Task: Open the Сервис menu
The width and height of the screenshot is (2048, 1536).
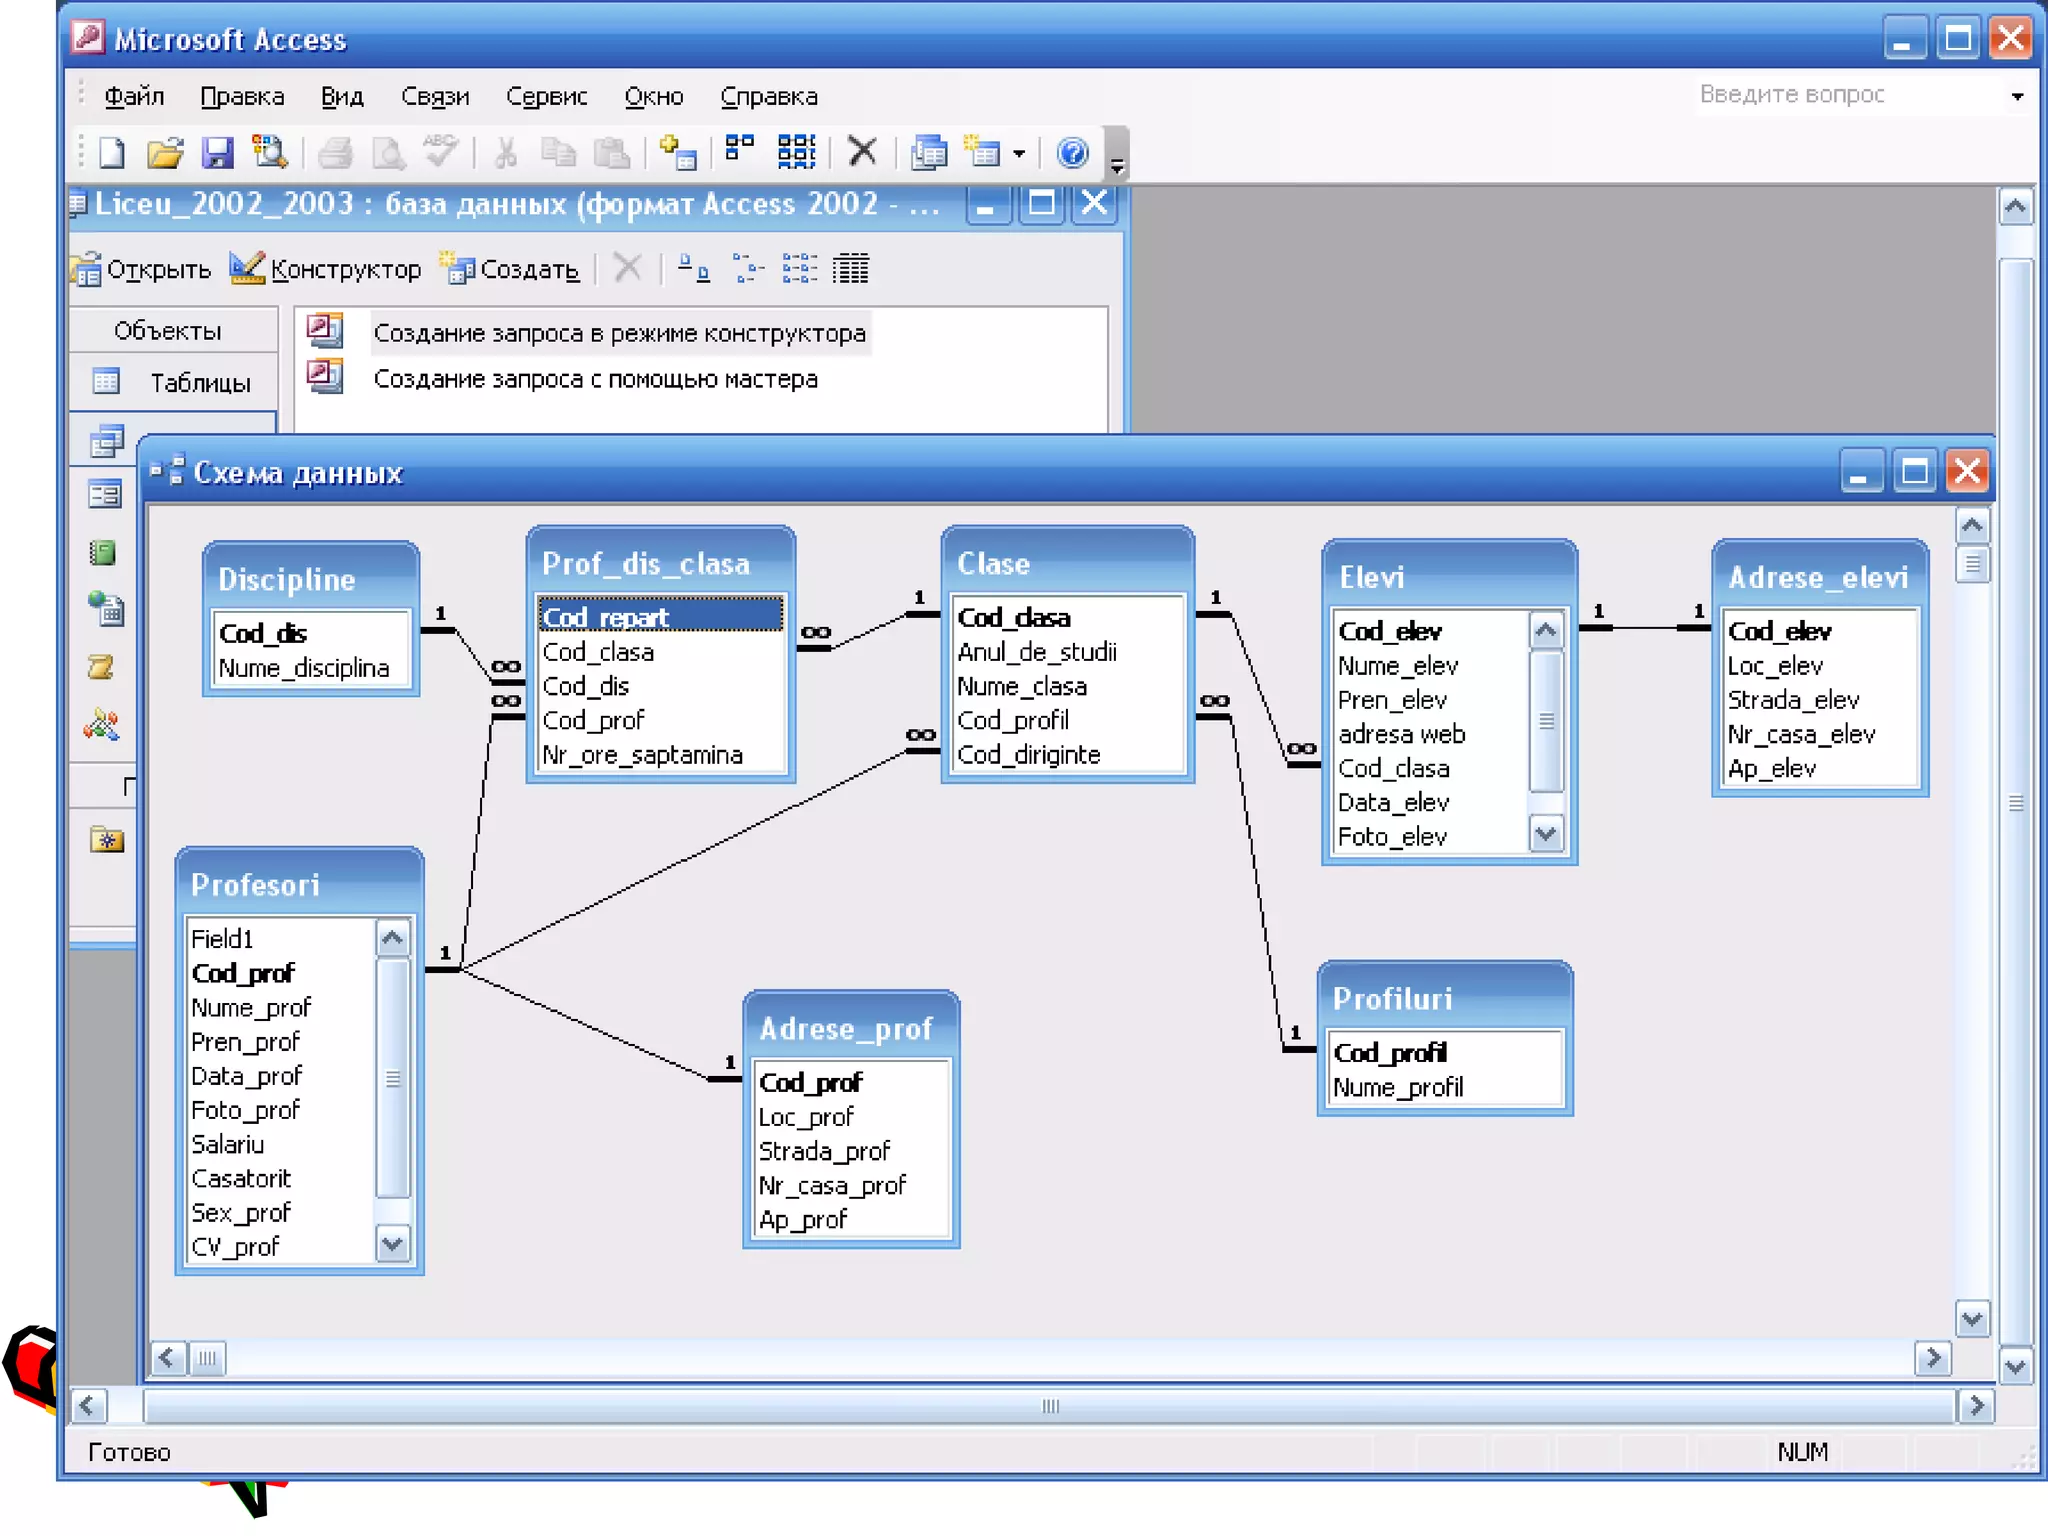Action: 546,97
